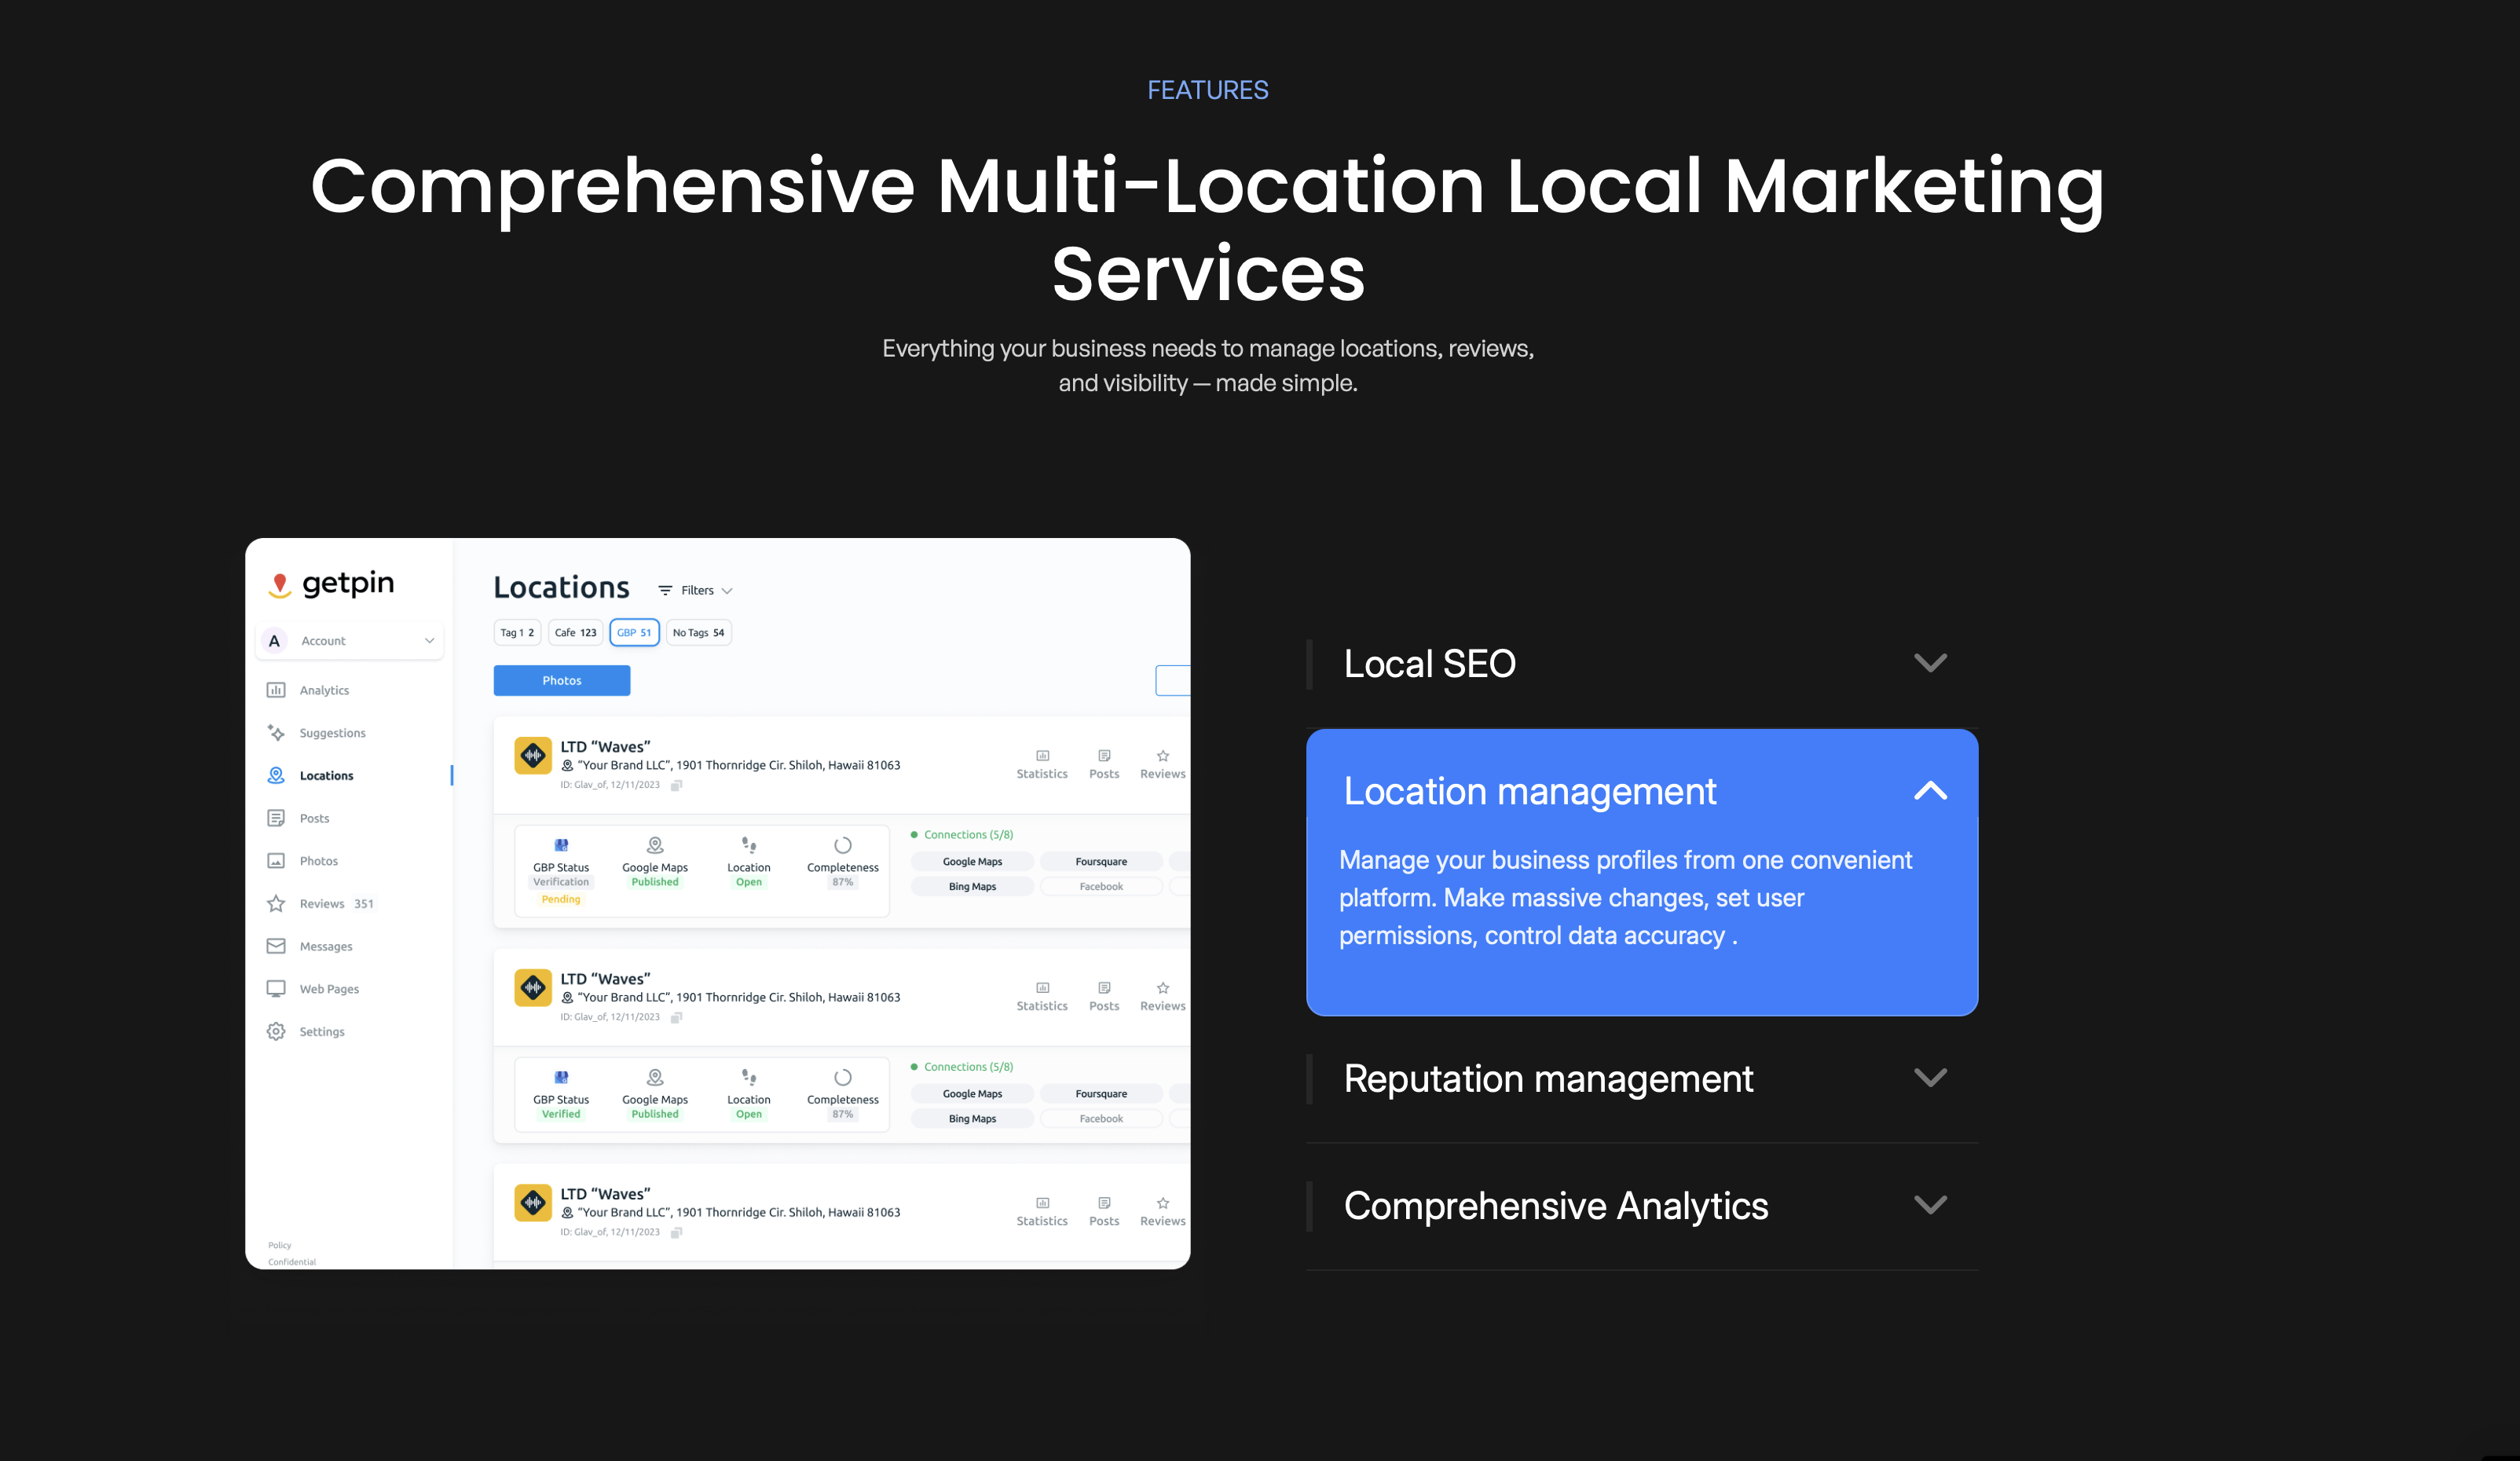Copy ID icon of first location card
The image size is (2520, 1461).
pos(677,786)
